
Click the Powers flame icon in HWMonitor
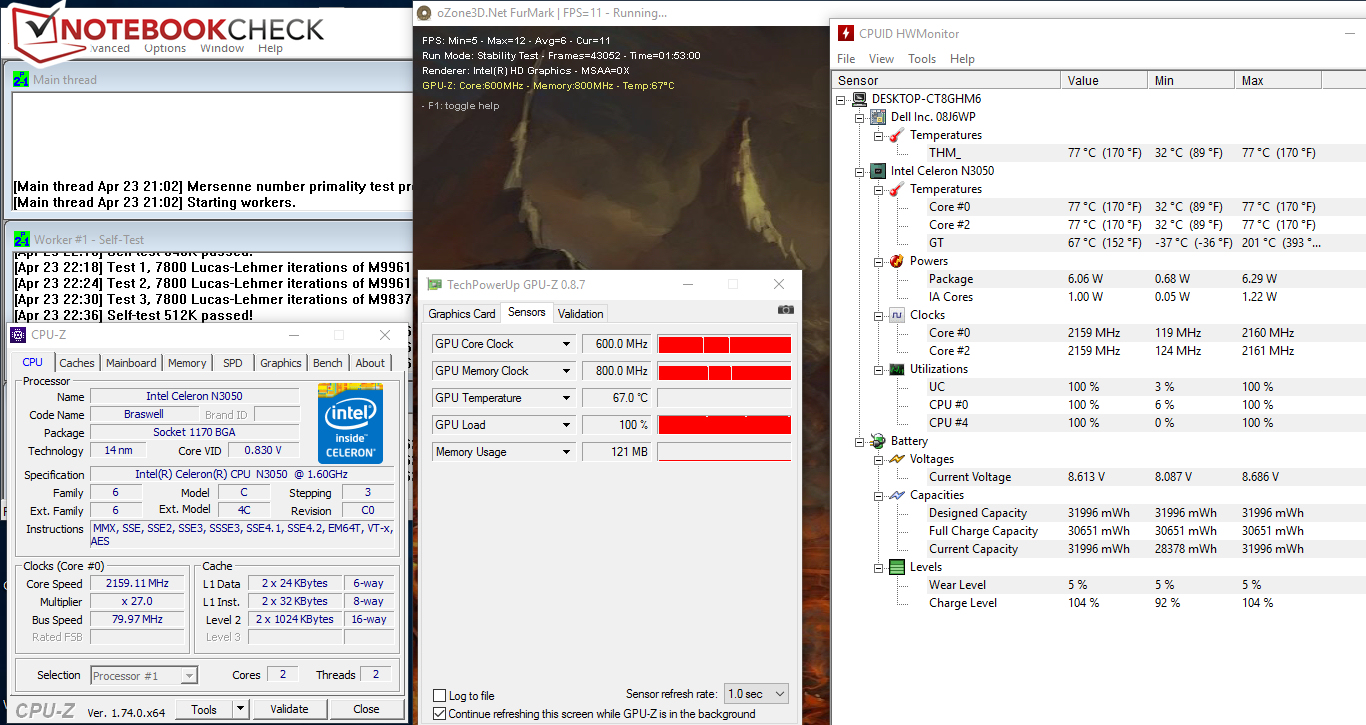(897, 261)
